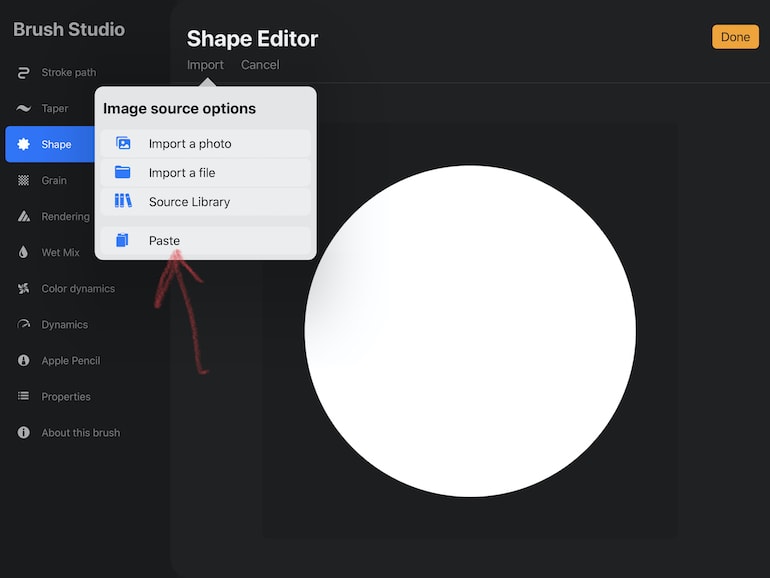Click Cancel in the Shape Editor
Screen dimensions: 770x578
tap(260, 65)
